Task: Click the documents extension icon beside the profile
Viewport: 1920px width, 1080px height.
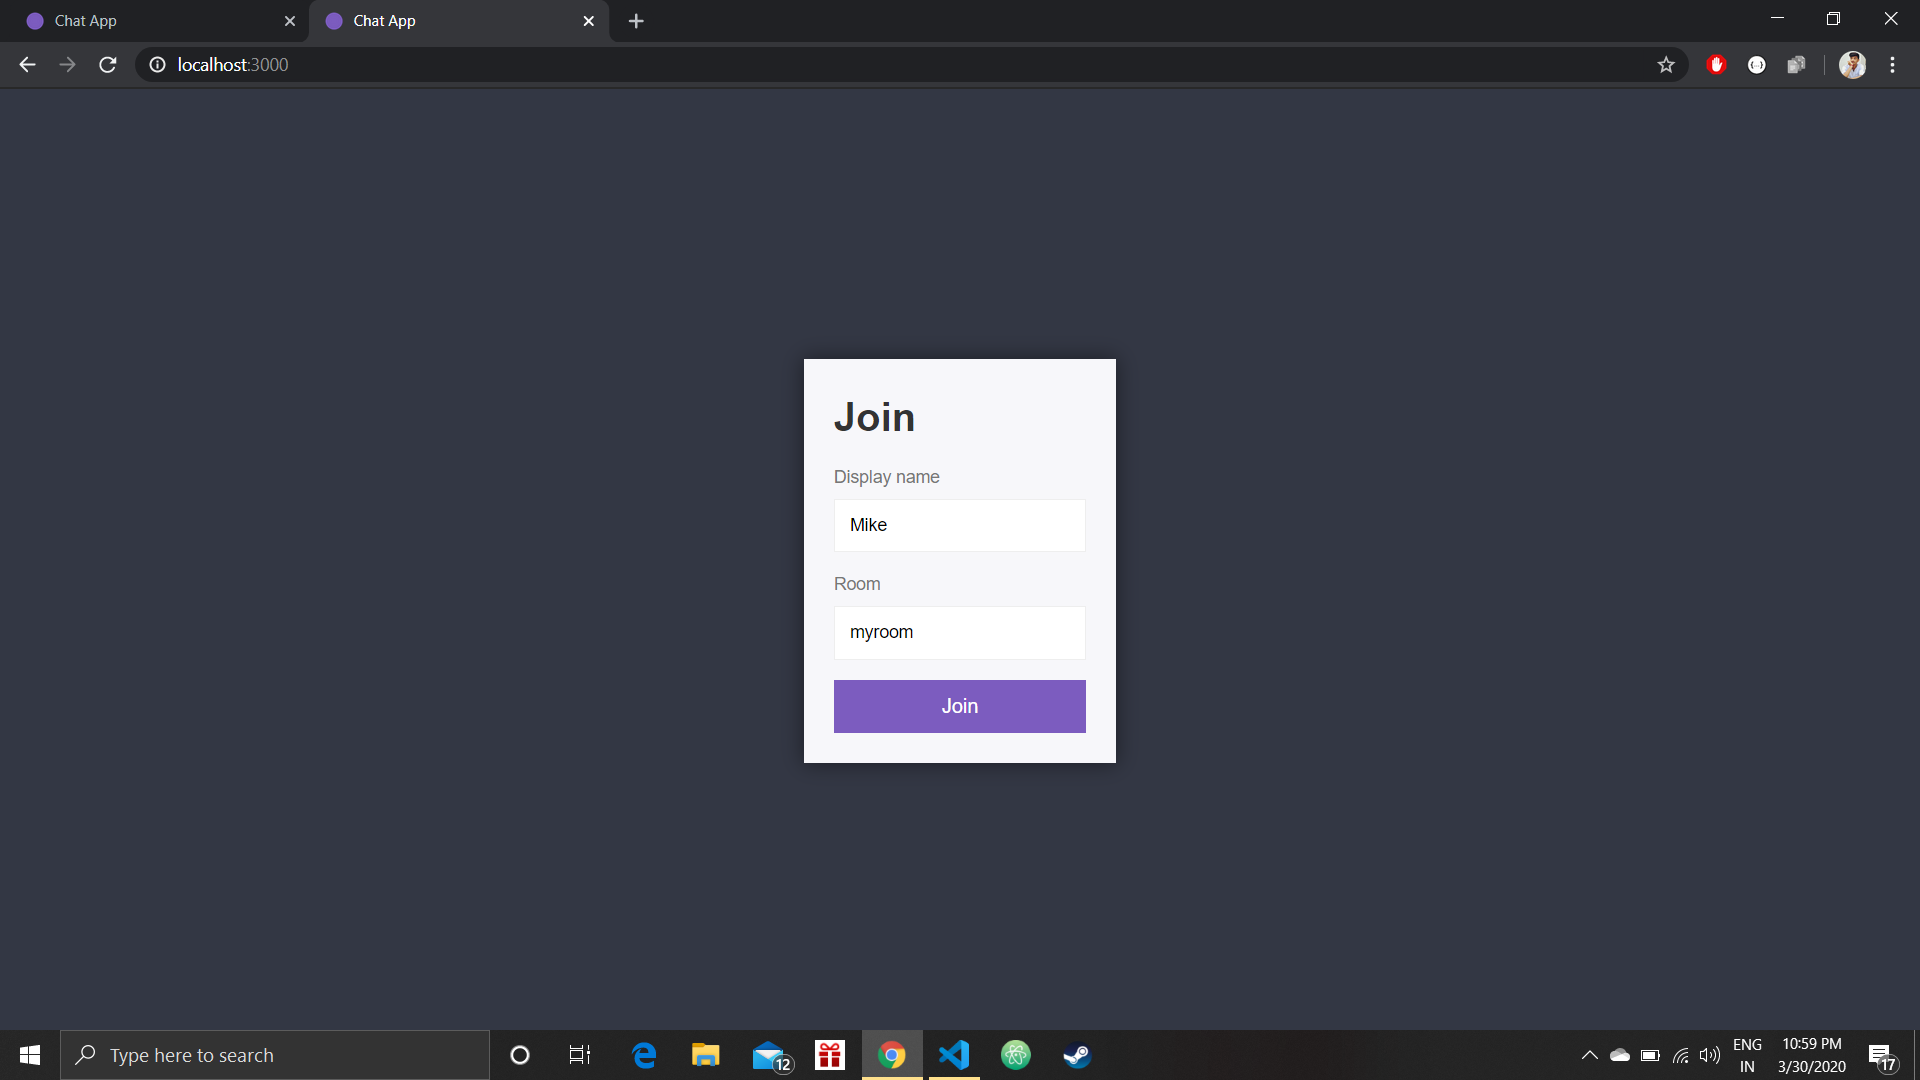Action: (1797, 64)
